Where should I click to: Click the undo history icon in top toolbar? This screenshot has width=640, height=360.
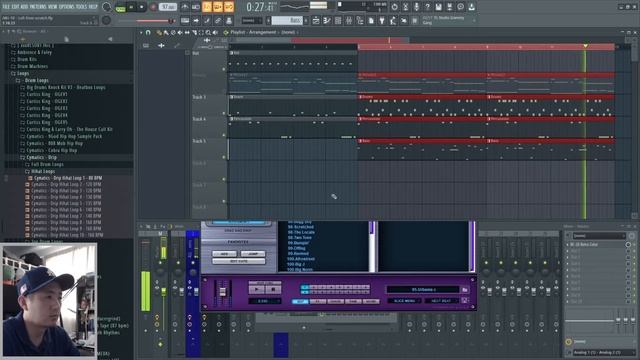tap(394, 7)
